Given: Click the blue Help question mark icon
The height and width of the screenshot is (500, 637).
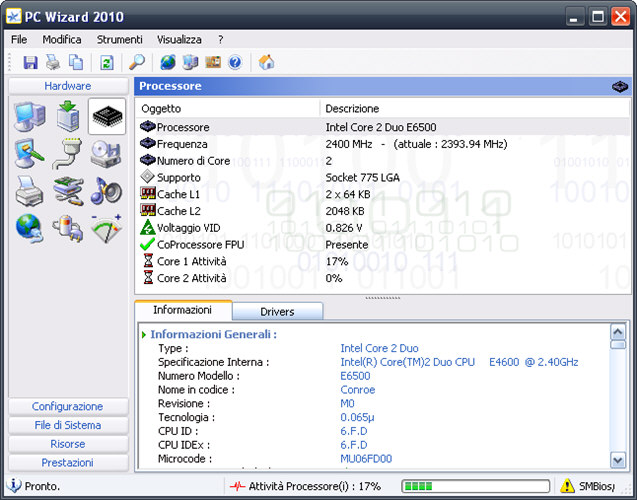Looking at the screenshot, I should tap(235, 63).
